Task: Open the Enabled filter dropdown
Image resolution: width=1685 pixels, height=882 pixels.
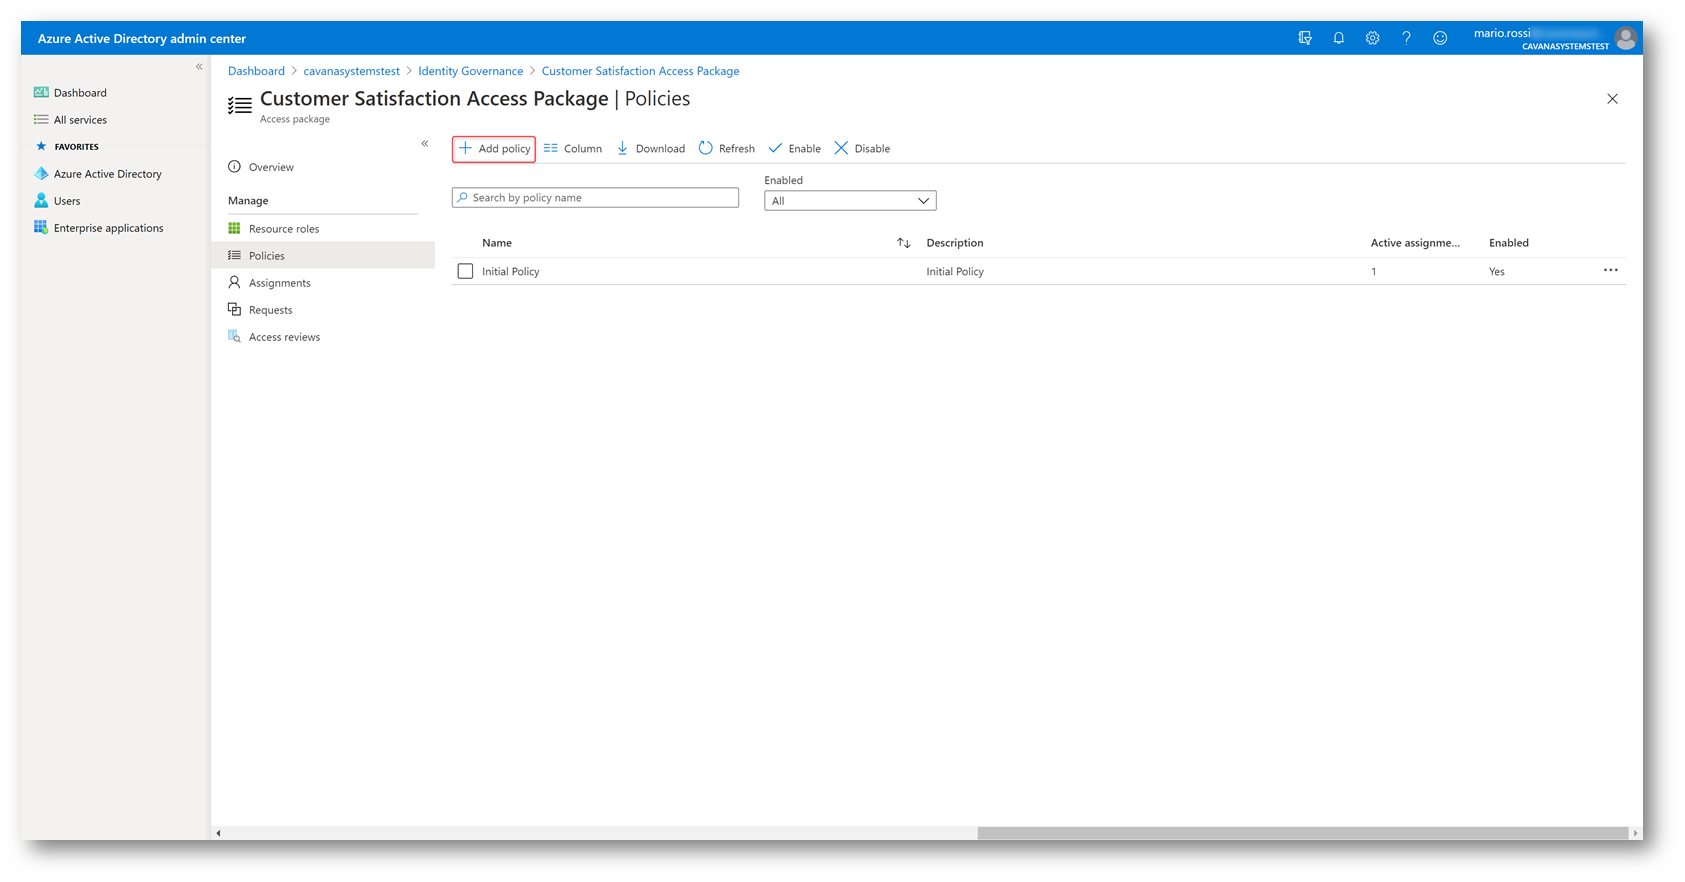Action: point(850,201)
